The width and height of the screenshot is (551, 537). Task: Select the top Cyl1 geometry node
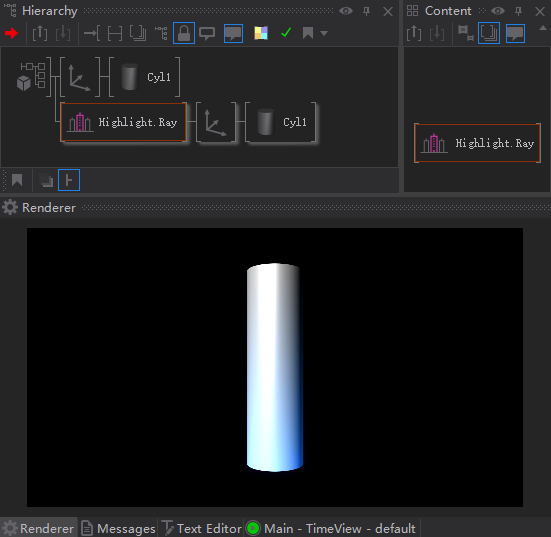[x=145, y=77]
